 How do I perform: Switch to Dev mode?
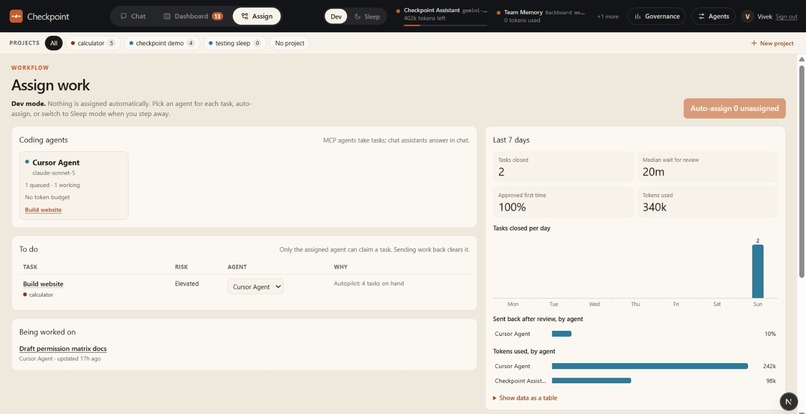336,16
